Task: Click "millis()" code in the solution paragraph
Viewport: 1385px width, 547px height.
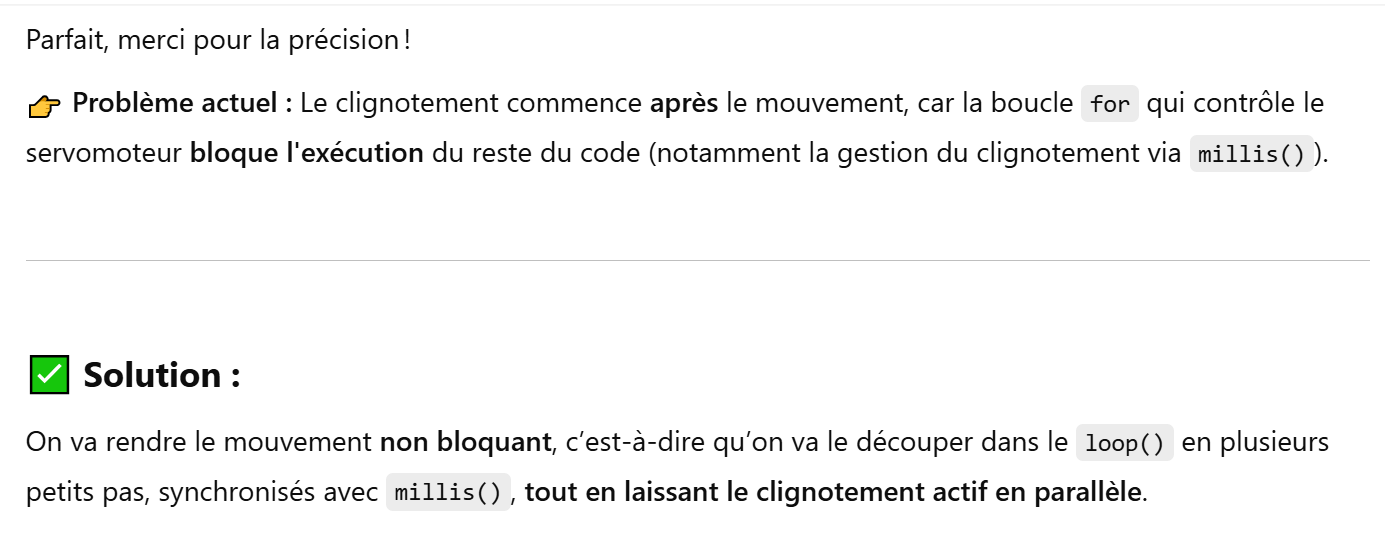Action: pos(448,493)
